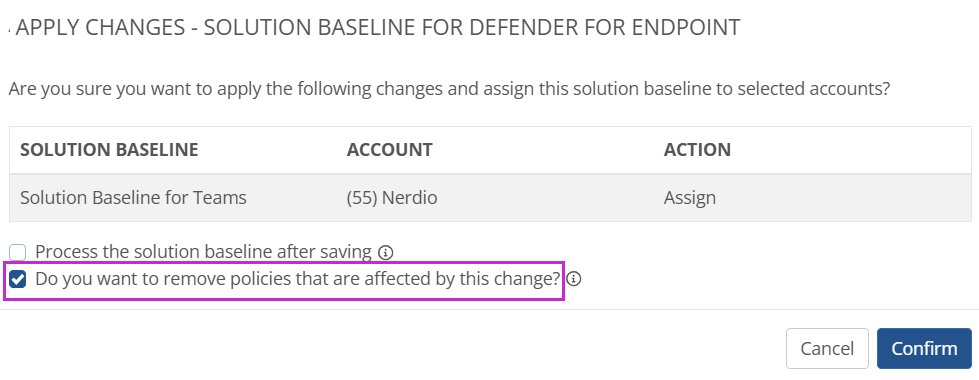Click the Cancel button
This screenshot has width=979, height=380.
coord(827,348)
